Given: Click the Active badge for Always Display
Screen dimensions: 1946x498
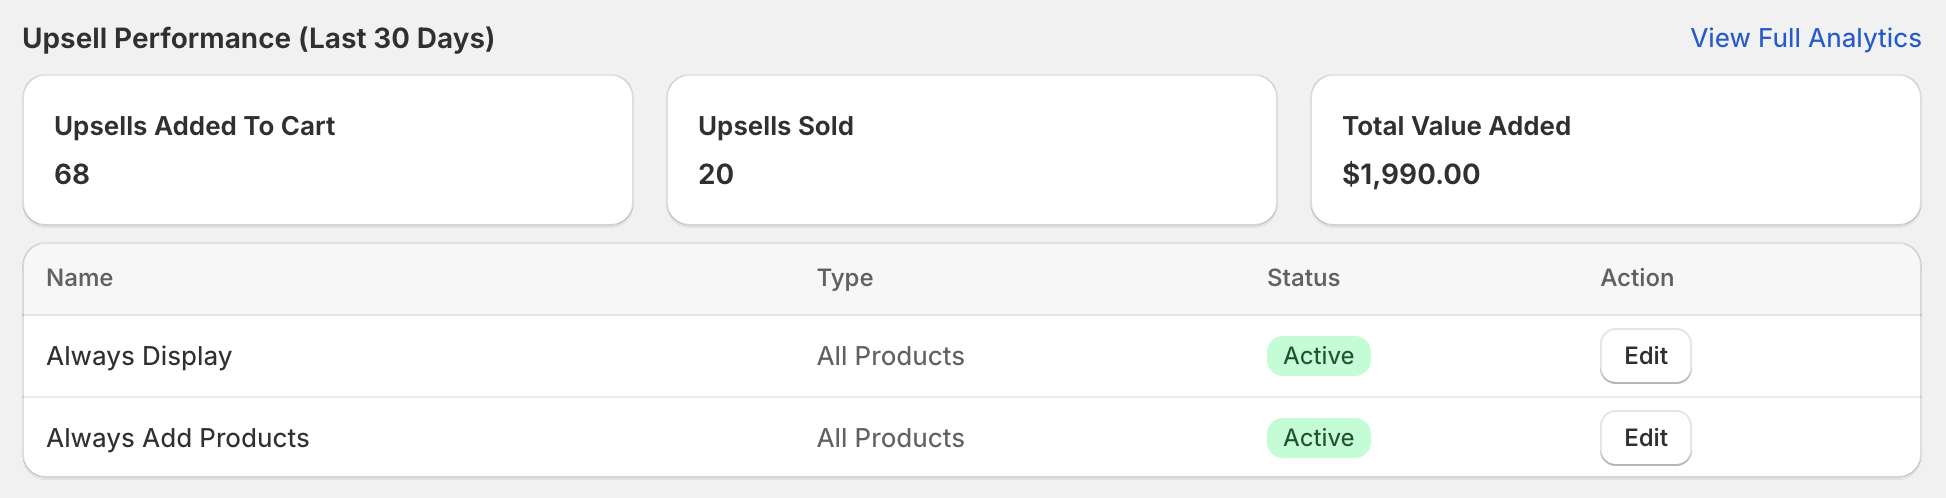Looking at the screenshot, I should point(1318,356).
